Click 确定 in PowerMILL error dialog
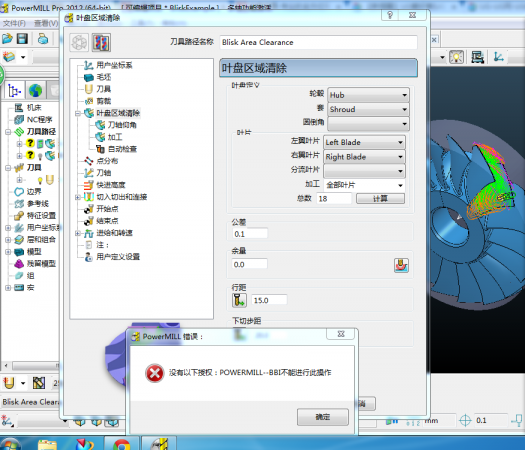The height and width of the screenshot is (450, 525). (x=323, y=417)
